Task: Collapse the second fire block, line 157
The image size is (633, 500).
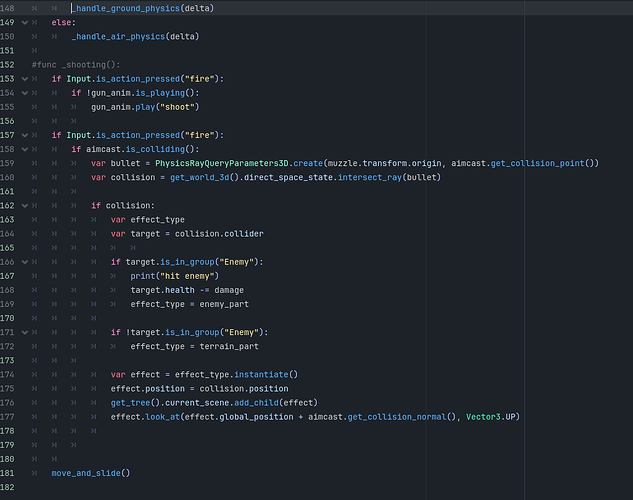Action: click(x=25, y=135)
